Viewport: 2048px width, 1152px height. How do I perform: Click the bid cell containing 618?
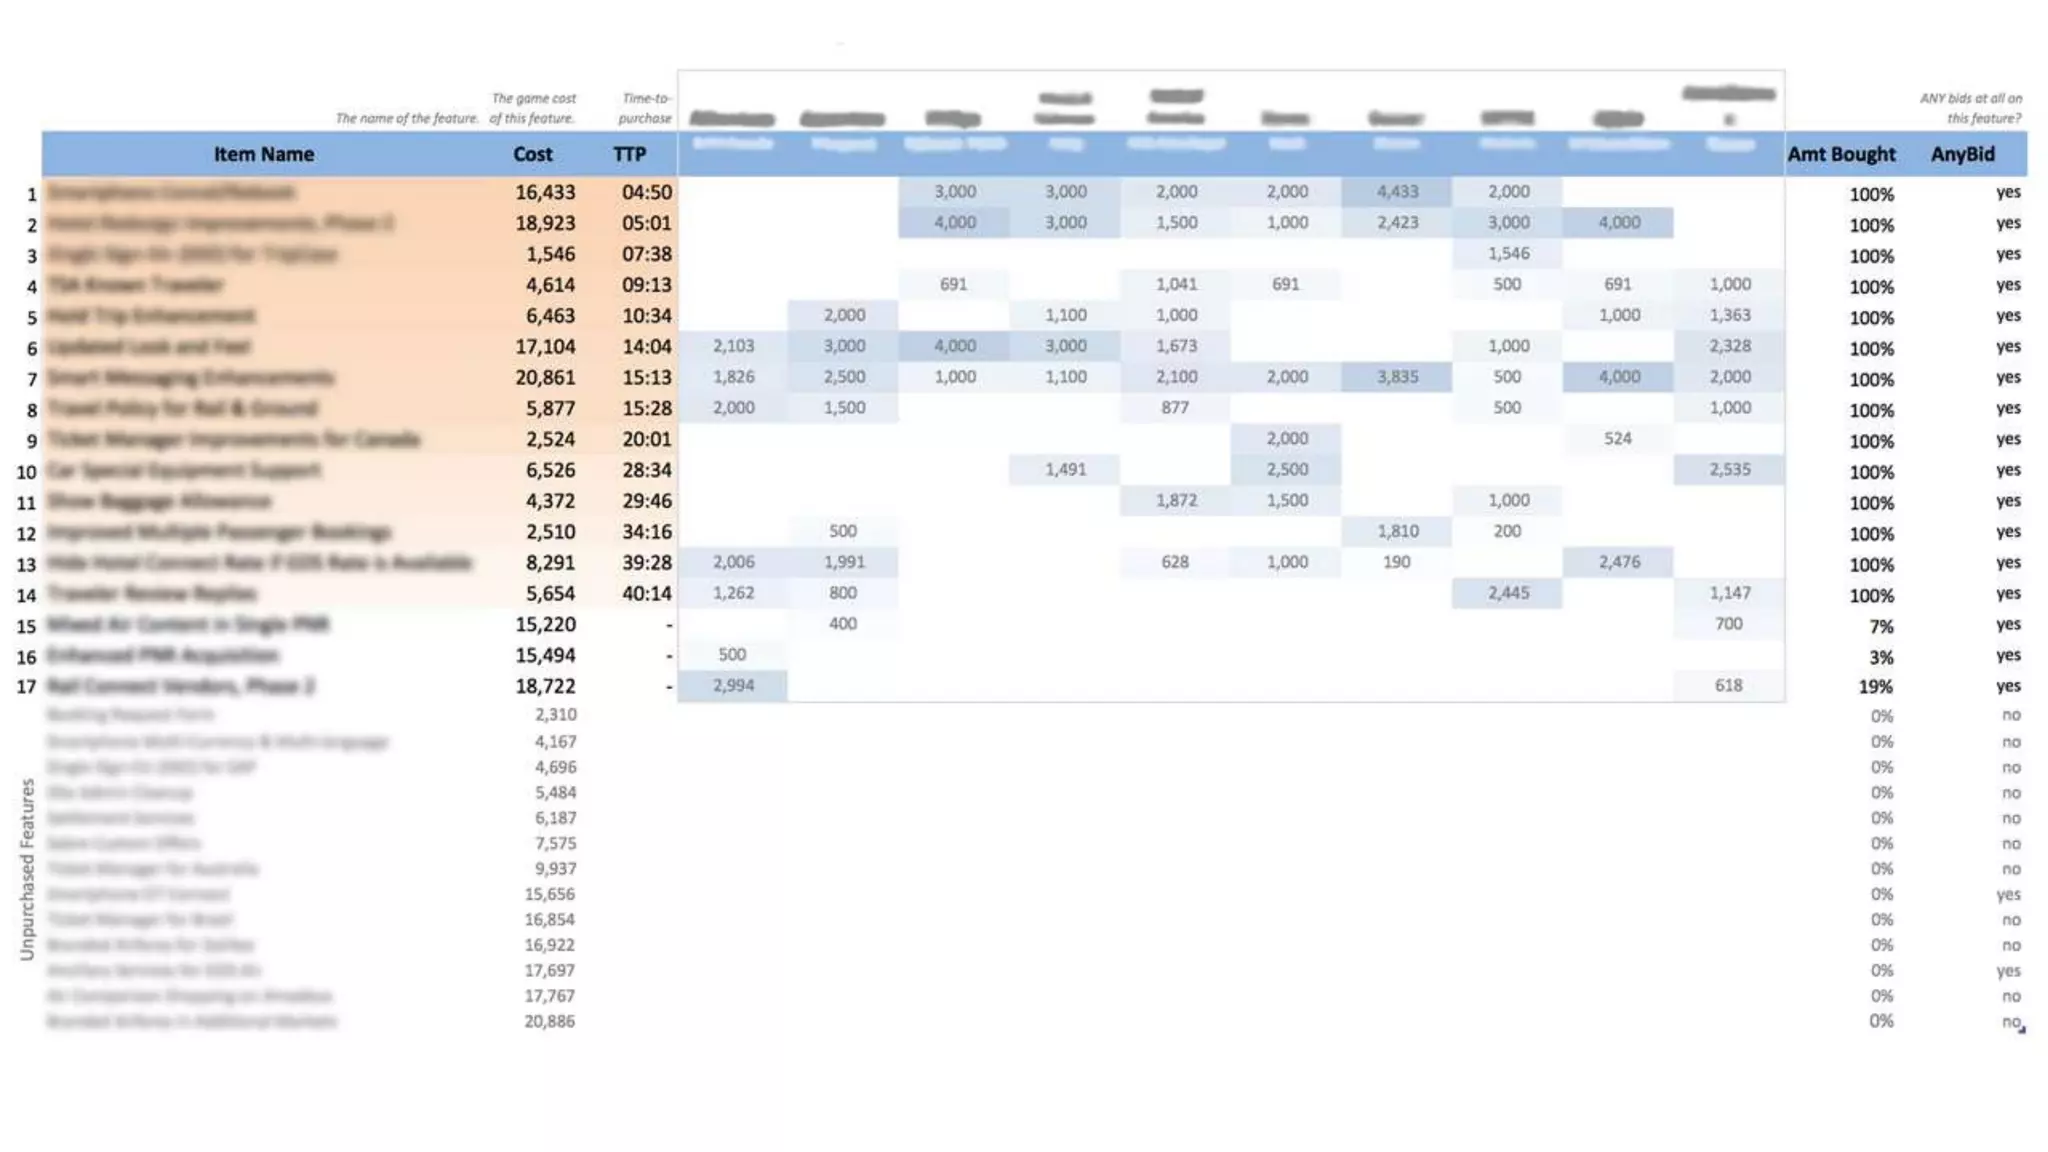pyautogui.click(x=1728, y=685)
